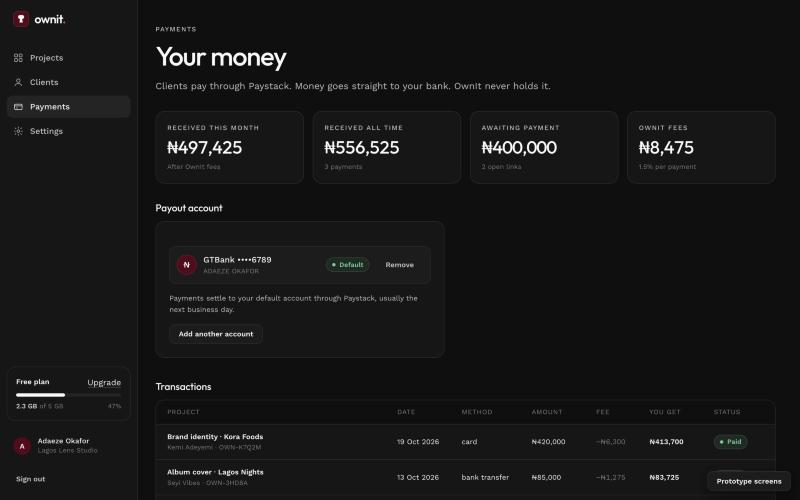Click the ₦413,700 you get value
800x500 pixels.
click(x=666, y=442)
